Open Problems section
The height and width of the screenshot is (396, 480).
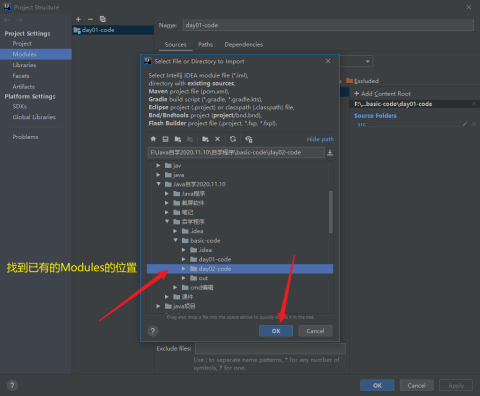coord(25,137)
